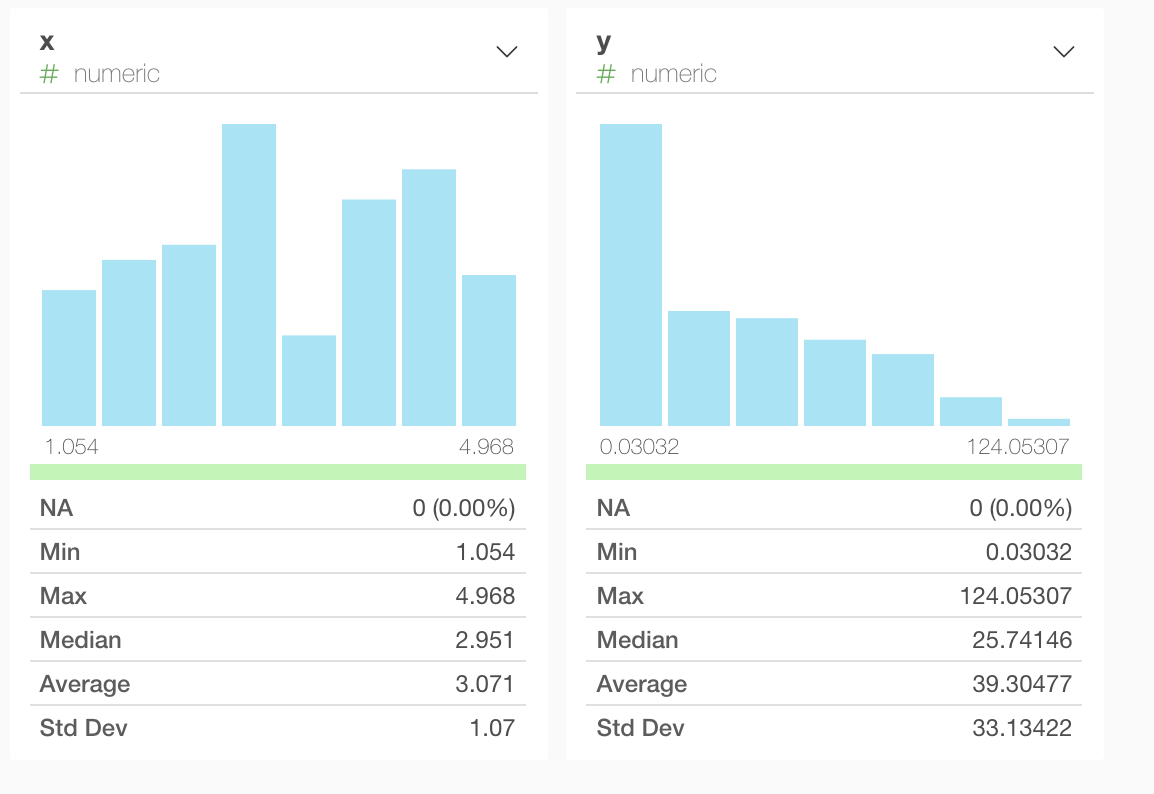Click the Min row showing 1.054
This screenshot has width=1154, height=794.
coord(278,552)
